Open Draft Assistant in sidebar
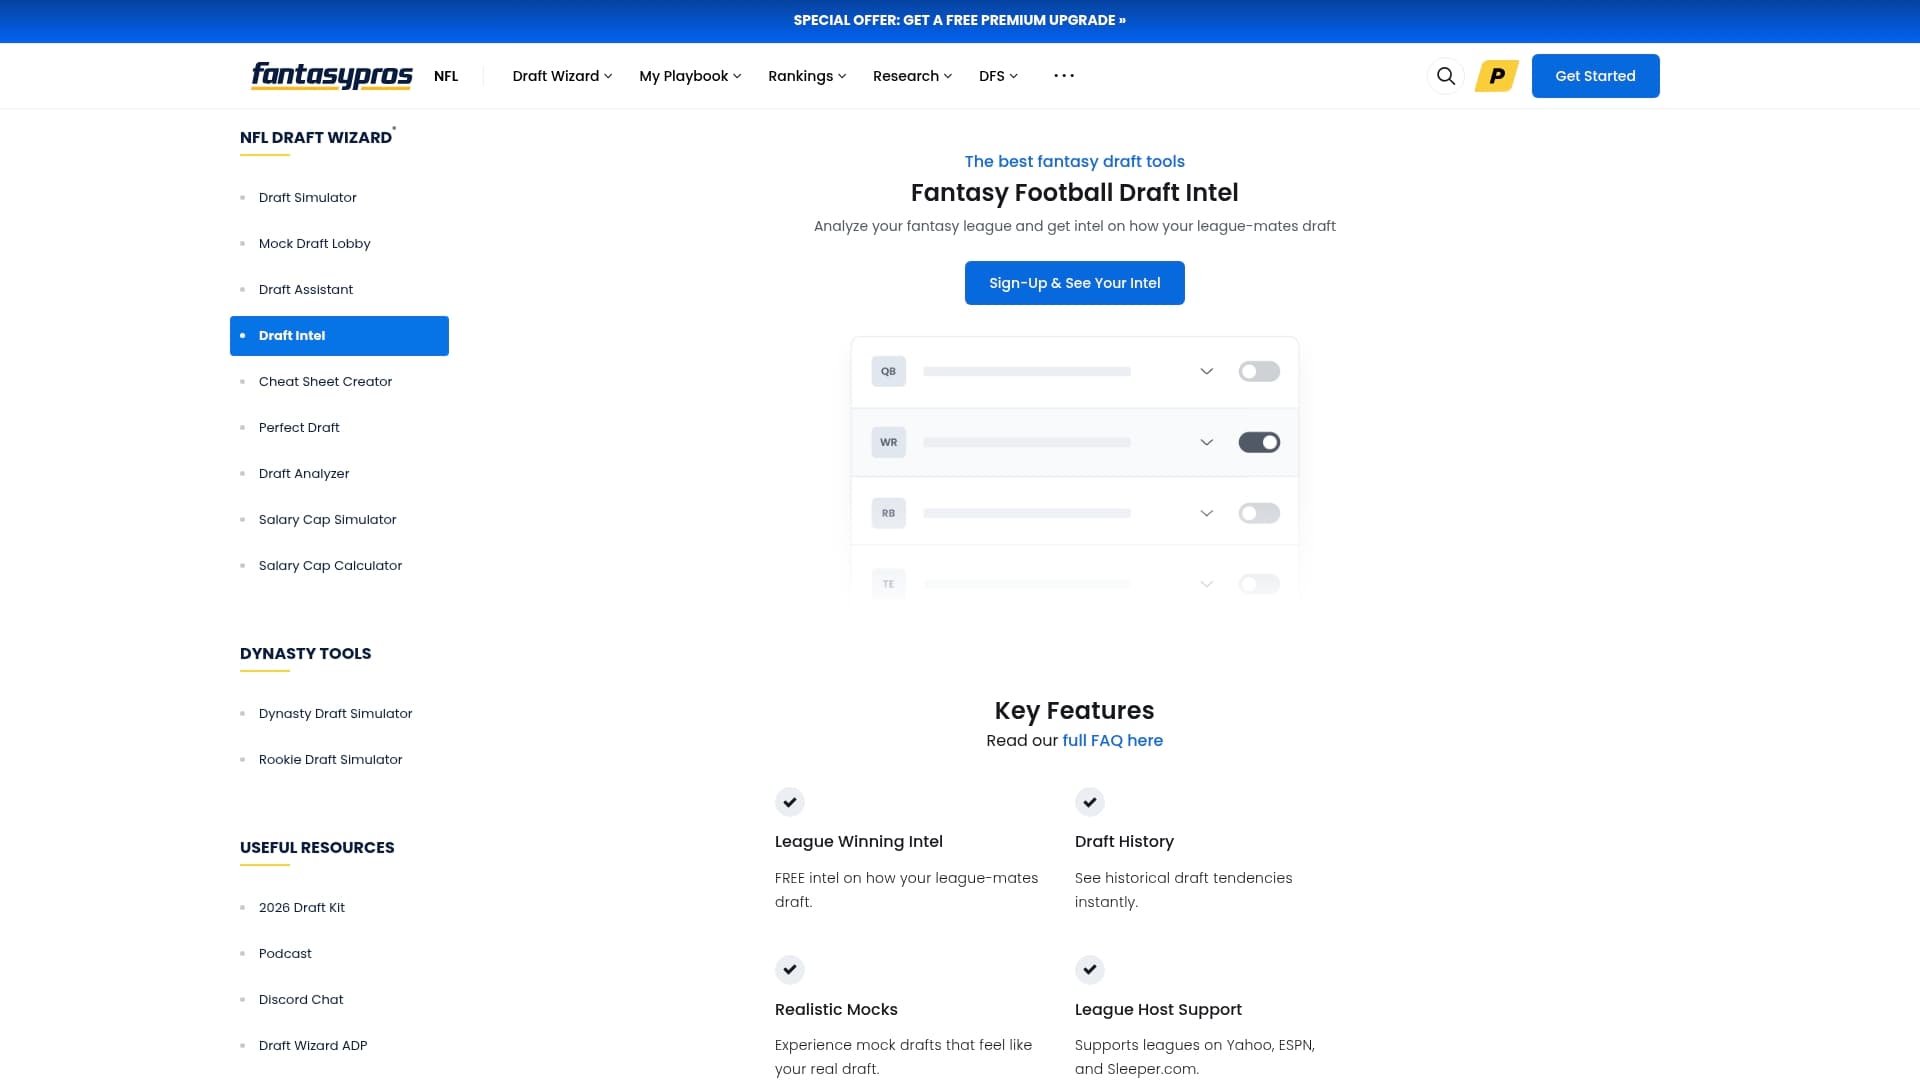 (x=305, y=290)
